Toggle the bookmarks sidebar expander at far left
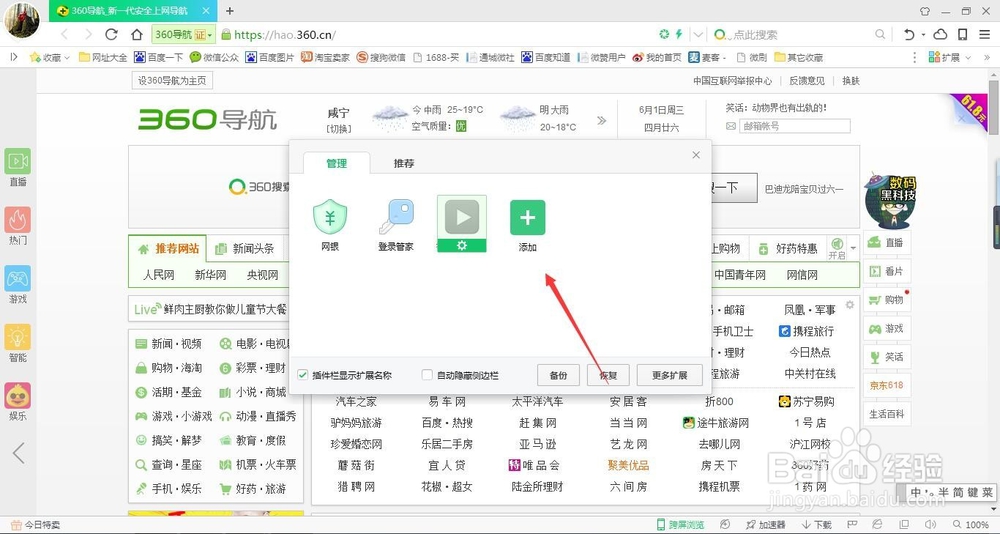Screen dimensions: 1000x534 click(x=13, y=57)
